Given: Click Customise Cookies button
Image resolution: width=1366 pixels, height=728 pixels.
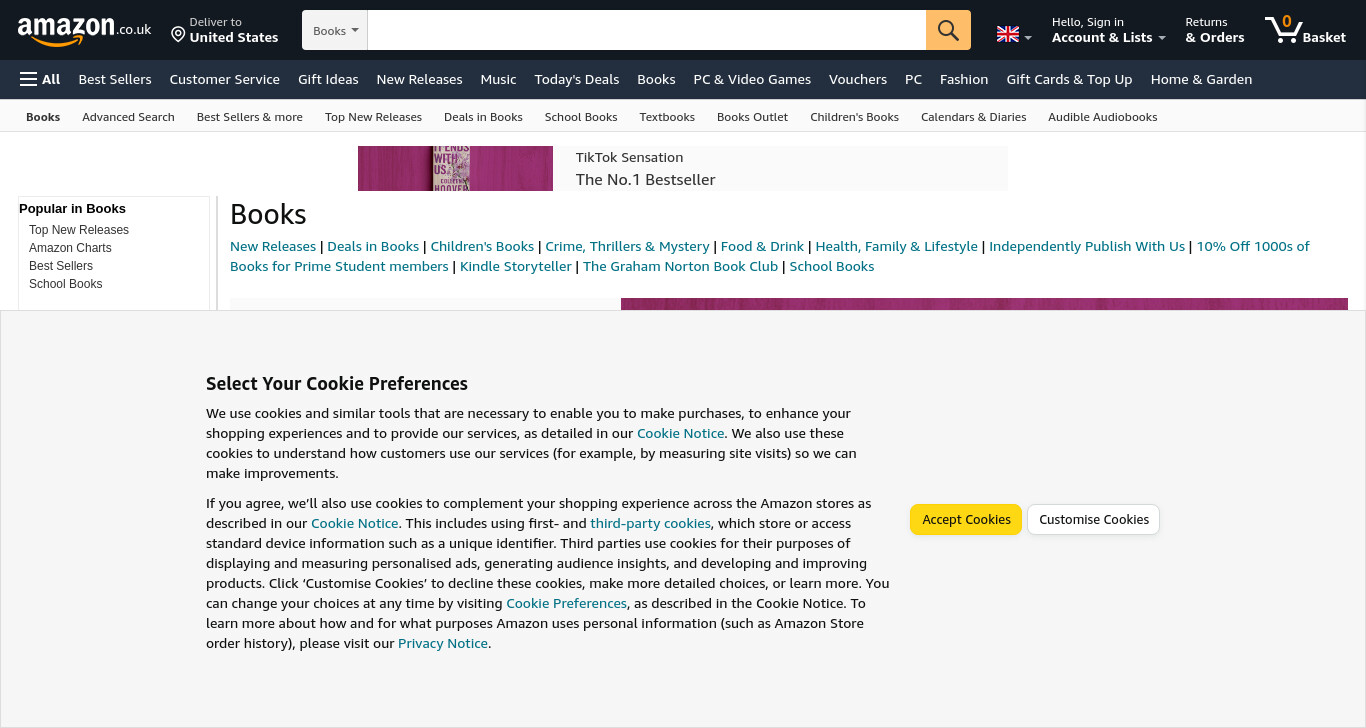Looking at the screenshot, I should coord(1094,520).
